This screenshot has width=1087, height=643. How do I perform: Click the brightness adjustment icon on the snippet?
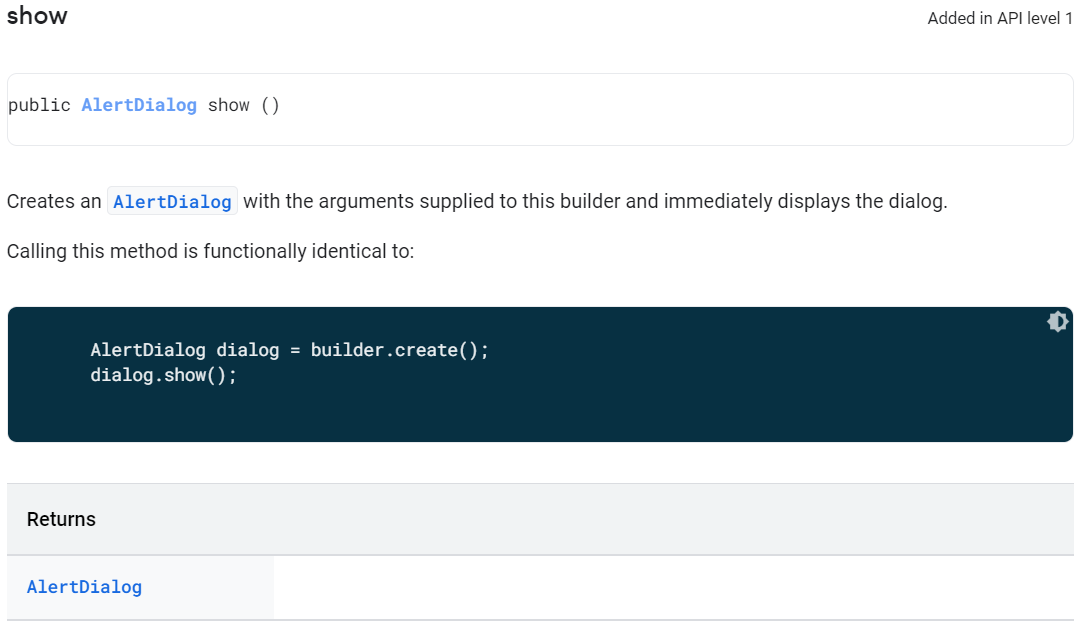click(1058, 321)
